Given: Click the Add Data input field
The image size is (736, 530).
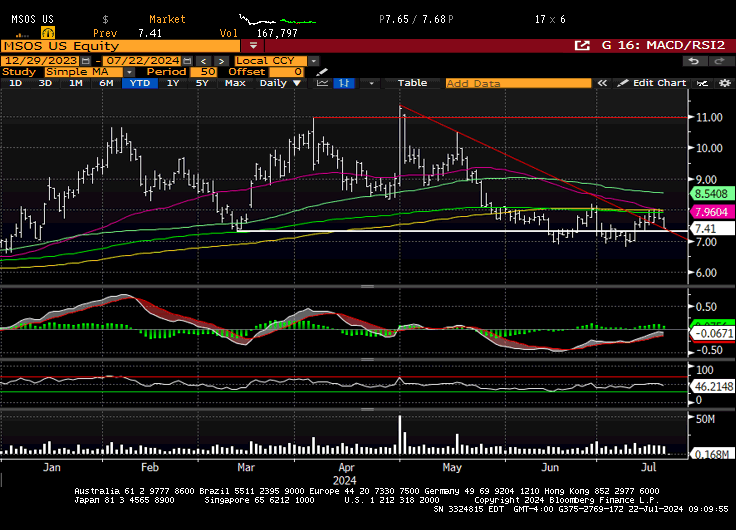Looking at the screenshot, I should [518, 83].
